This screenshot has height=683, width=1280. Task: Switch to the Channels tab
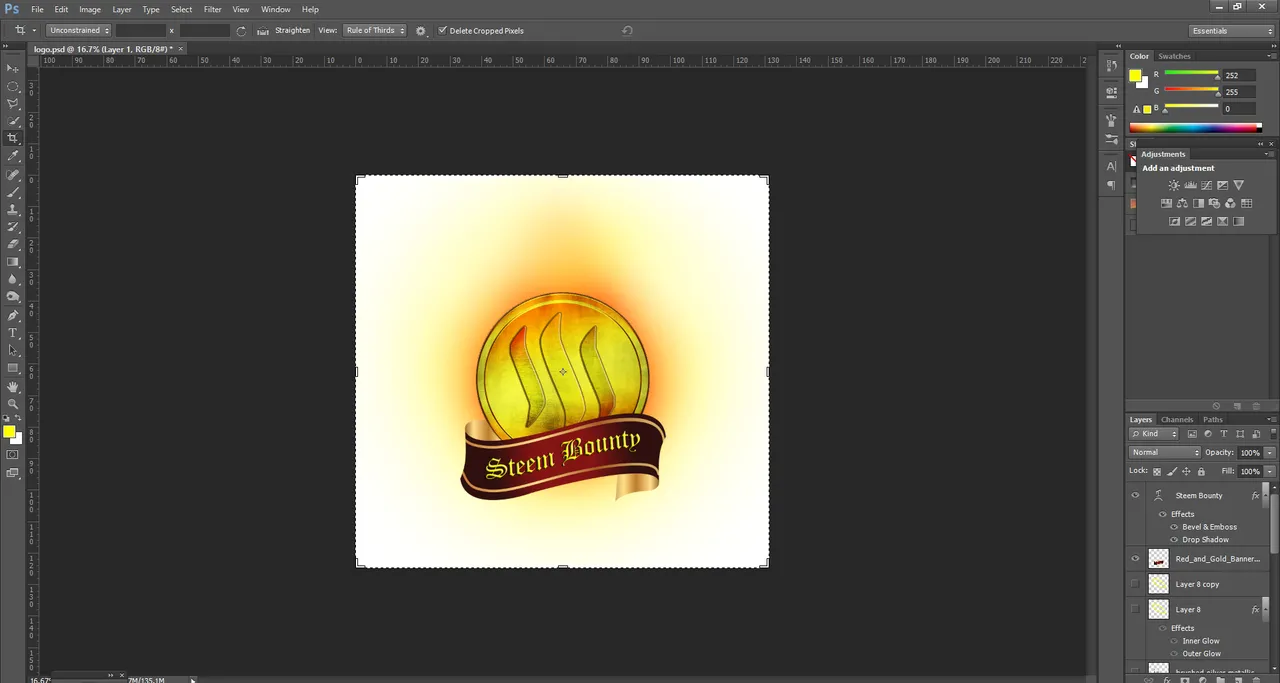click(1177, 419)
